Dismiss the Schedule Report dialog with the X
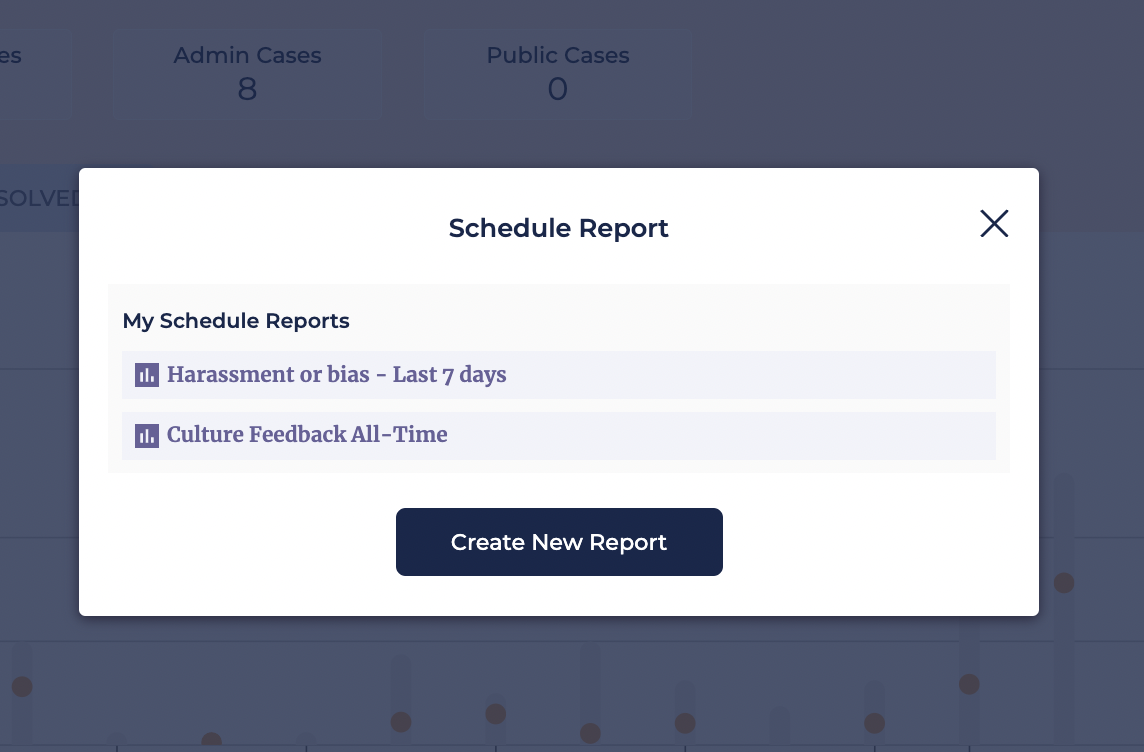The width and height of the screenshot is (1144, 752). pyautogui.click(x=994, y=224)
